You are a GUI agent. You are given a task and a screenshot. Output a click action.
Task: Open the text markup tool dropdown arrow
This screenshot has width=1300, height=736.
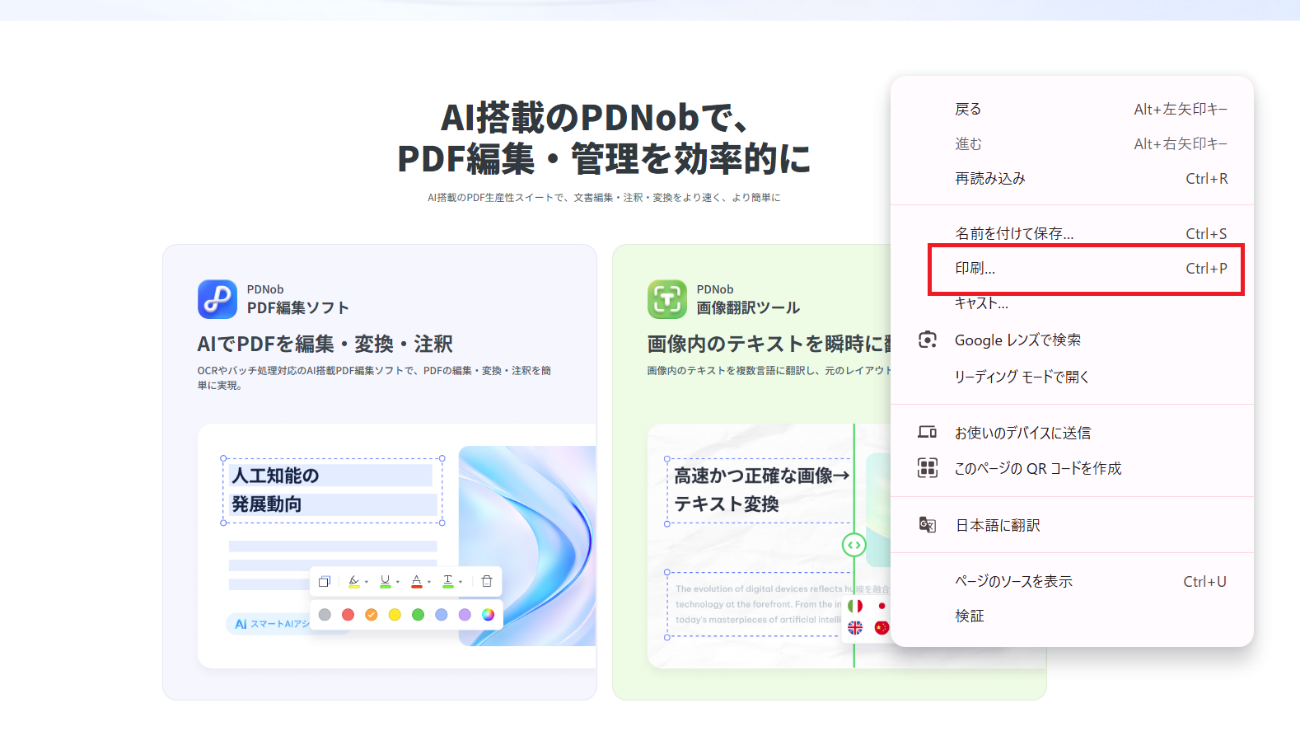(461, 581)
